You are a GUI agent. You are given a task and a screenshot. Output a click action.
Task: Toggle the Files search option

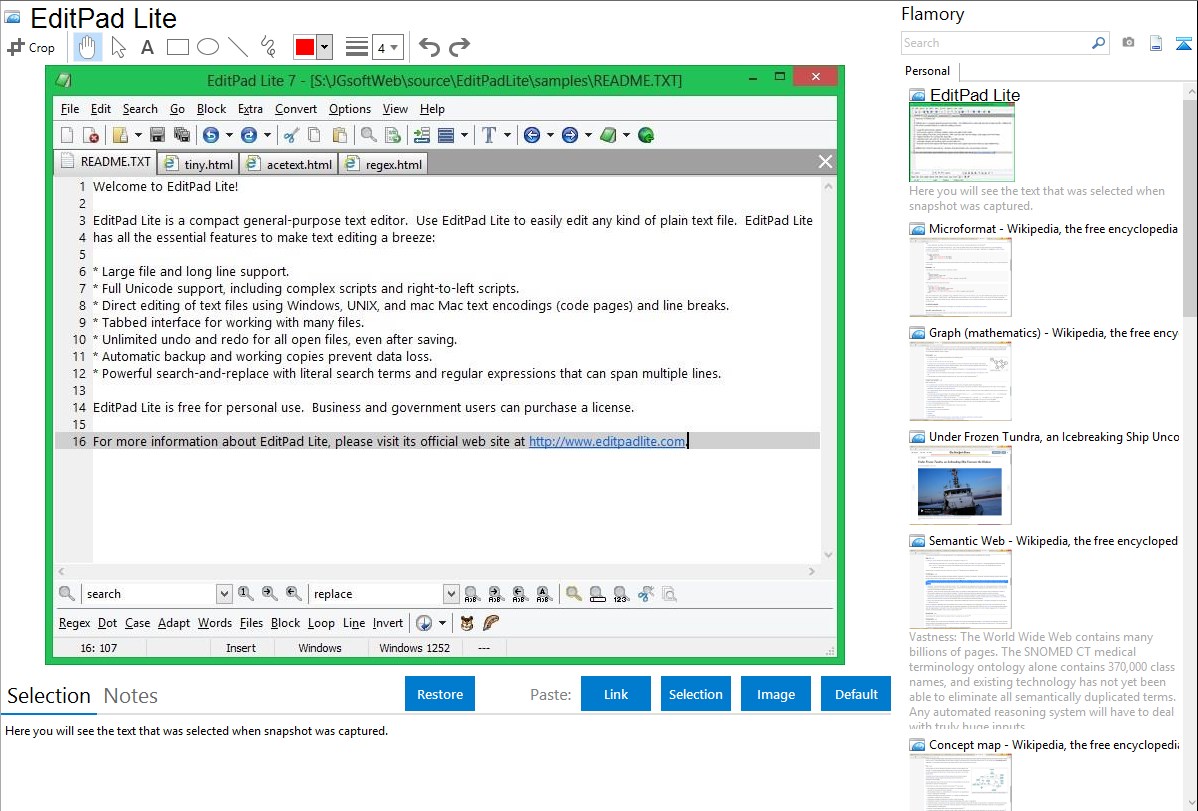[x=251, y=623]
